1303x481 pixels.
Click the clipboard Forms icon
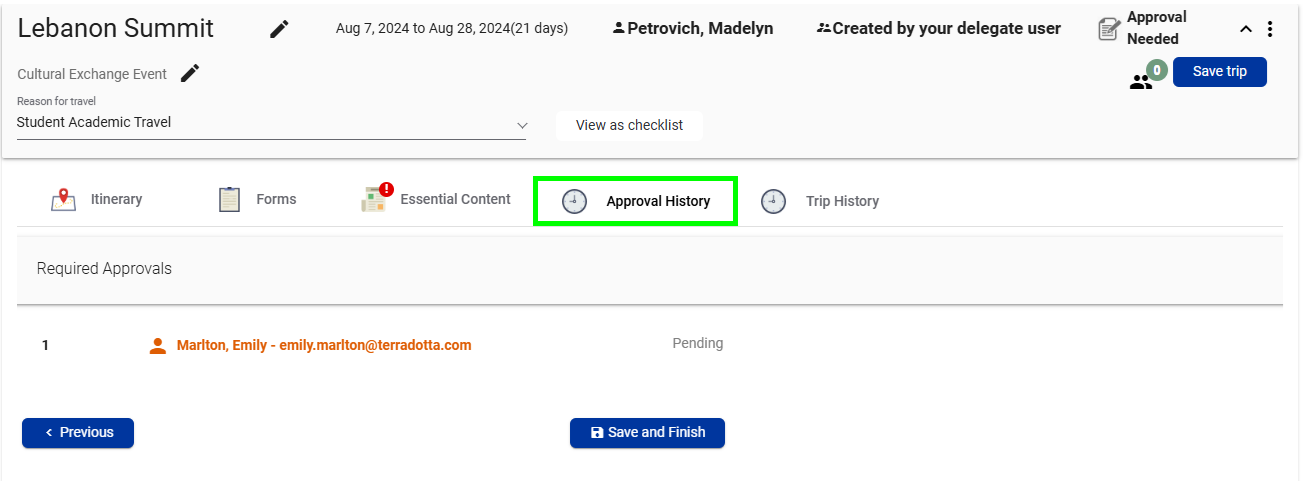pos(229,200)
